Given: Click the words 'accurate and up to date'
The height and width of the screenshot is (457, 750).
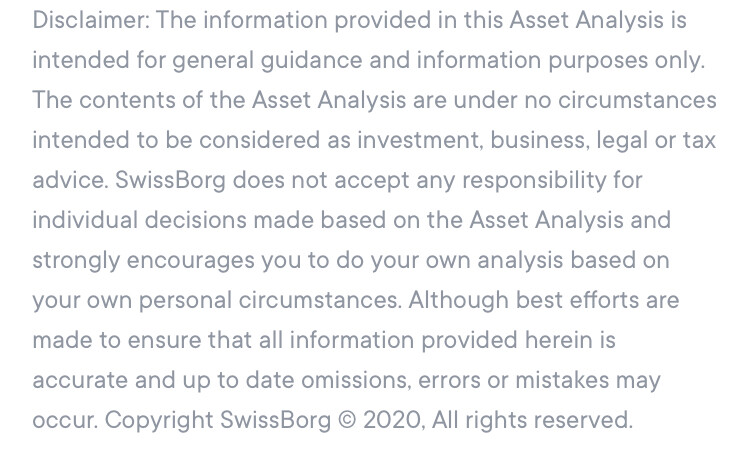Looking at the screenshot, I should tap(163, 381).
